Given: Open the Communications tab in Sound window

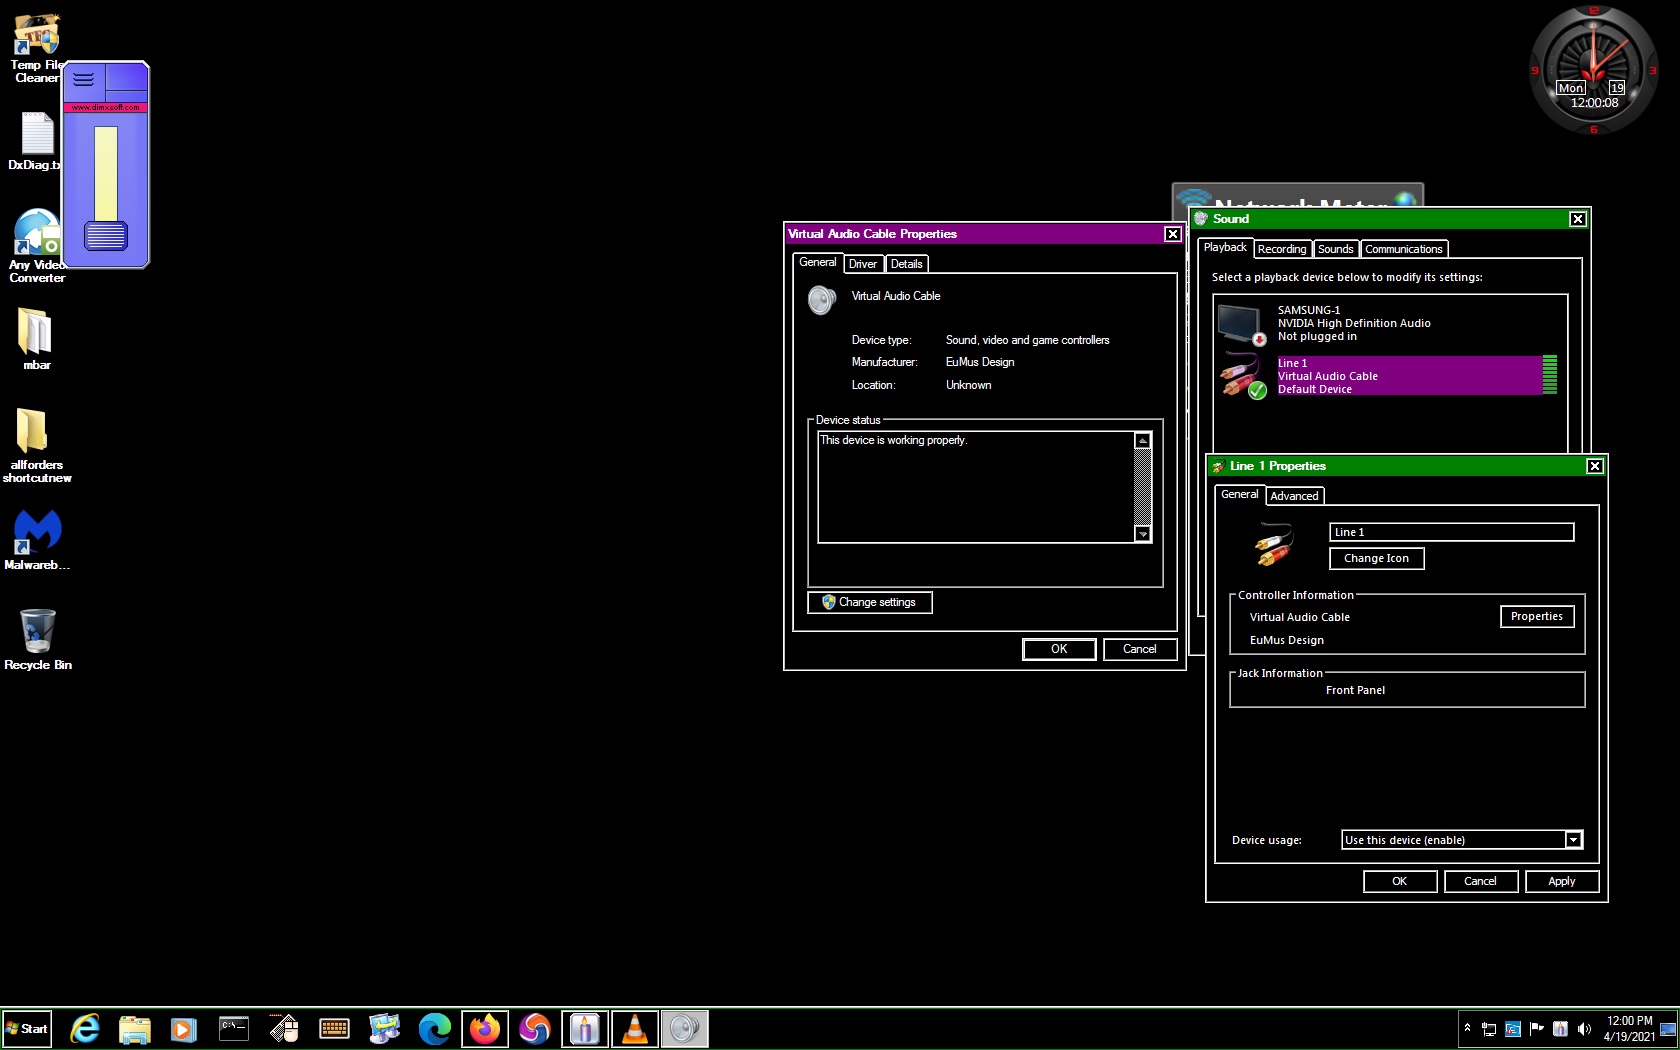Looking at the screenshot, I should pos(1403,249).
